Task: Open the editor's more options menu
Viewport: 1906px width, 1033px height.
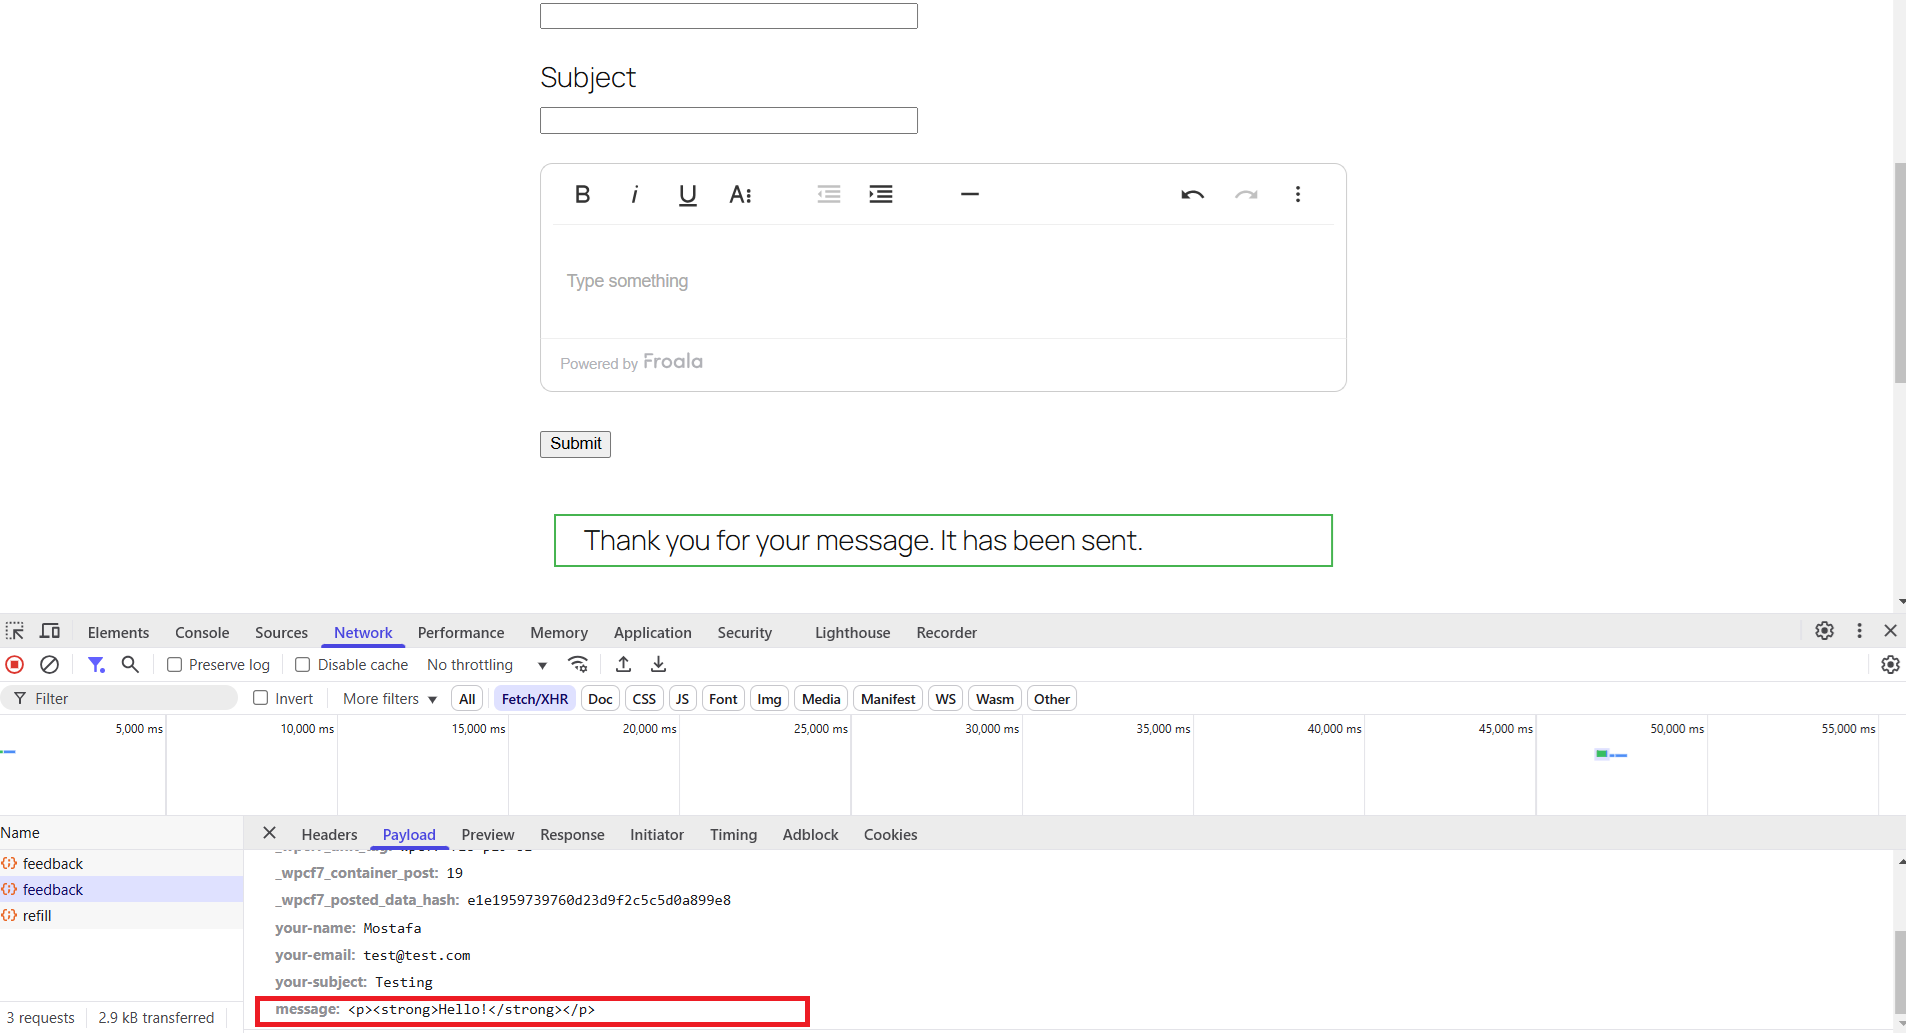Action: click(x=1297, y=194)
